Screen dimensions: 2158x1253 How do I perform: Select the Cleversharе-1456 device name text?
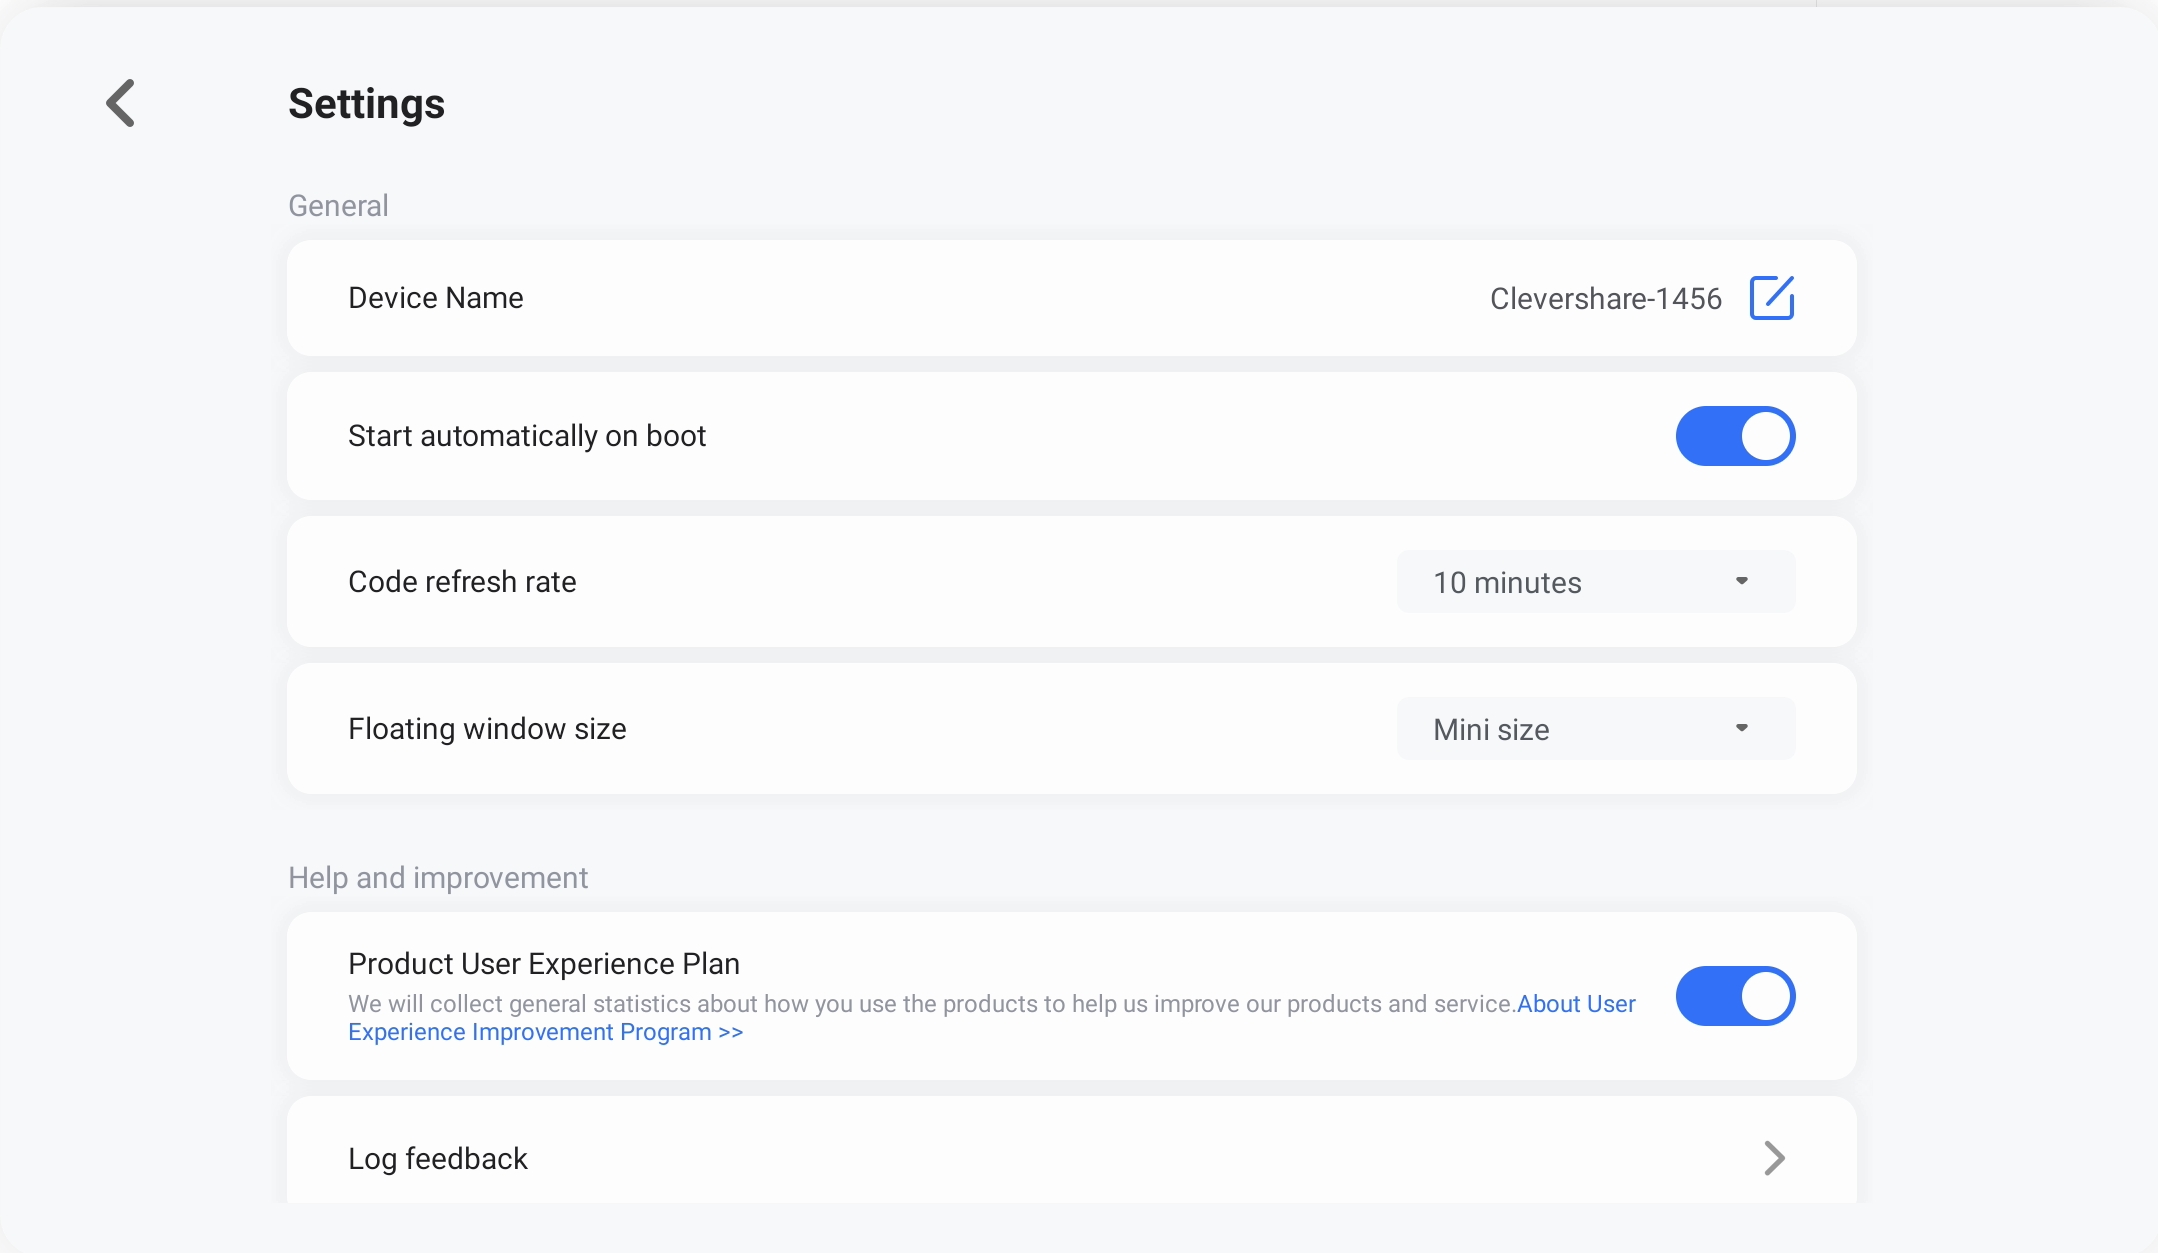(1606, 299)
